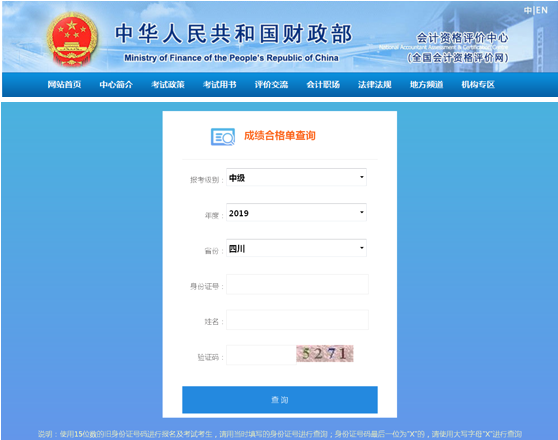Open 会计职场 in the navigation bar
This screenshot has width=558, height=440.
(323, 85)
